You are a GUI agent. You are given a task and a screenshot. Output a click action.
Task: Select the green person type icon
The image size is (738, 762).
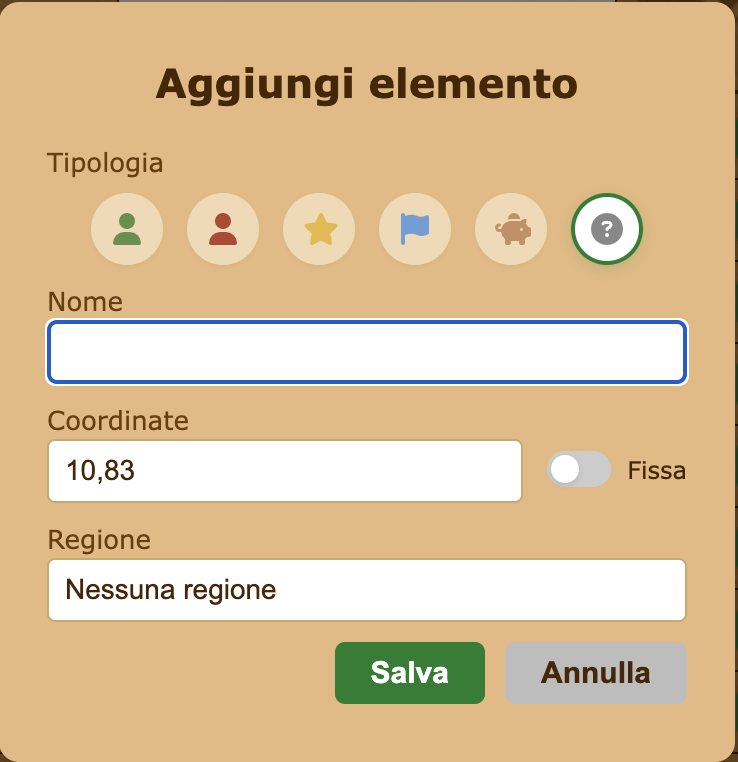[x=127, y=229]
